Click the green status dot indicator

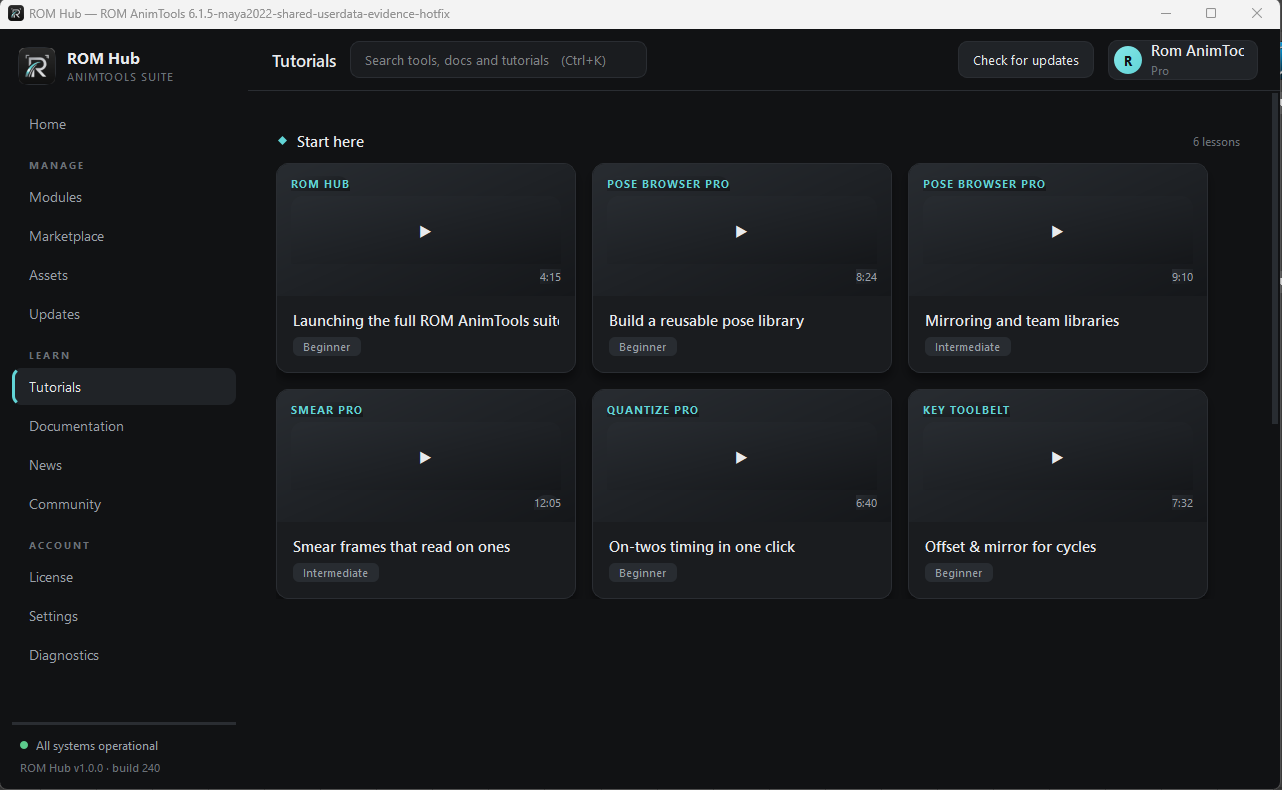point(24,745)
